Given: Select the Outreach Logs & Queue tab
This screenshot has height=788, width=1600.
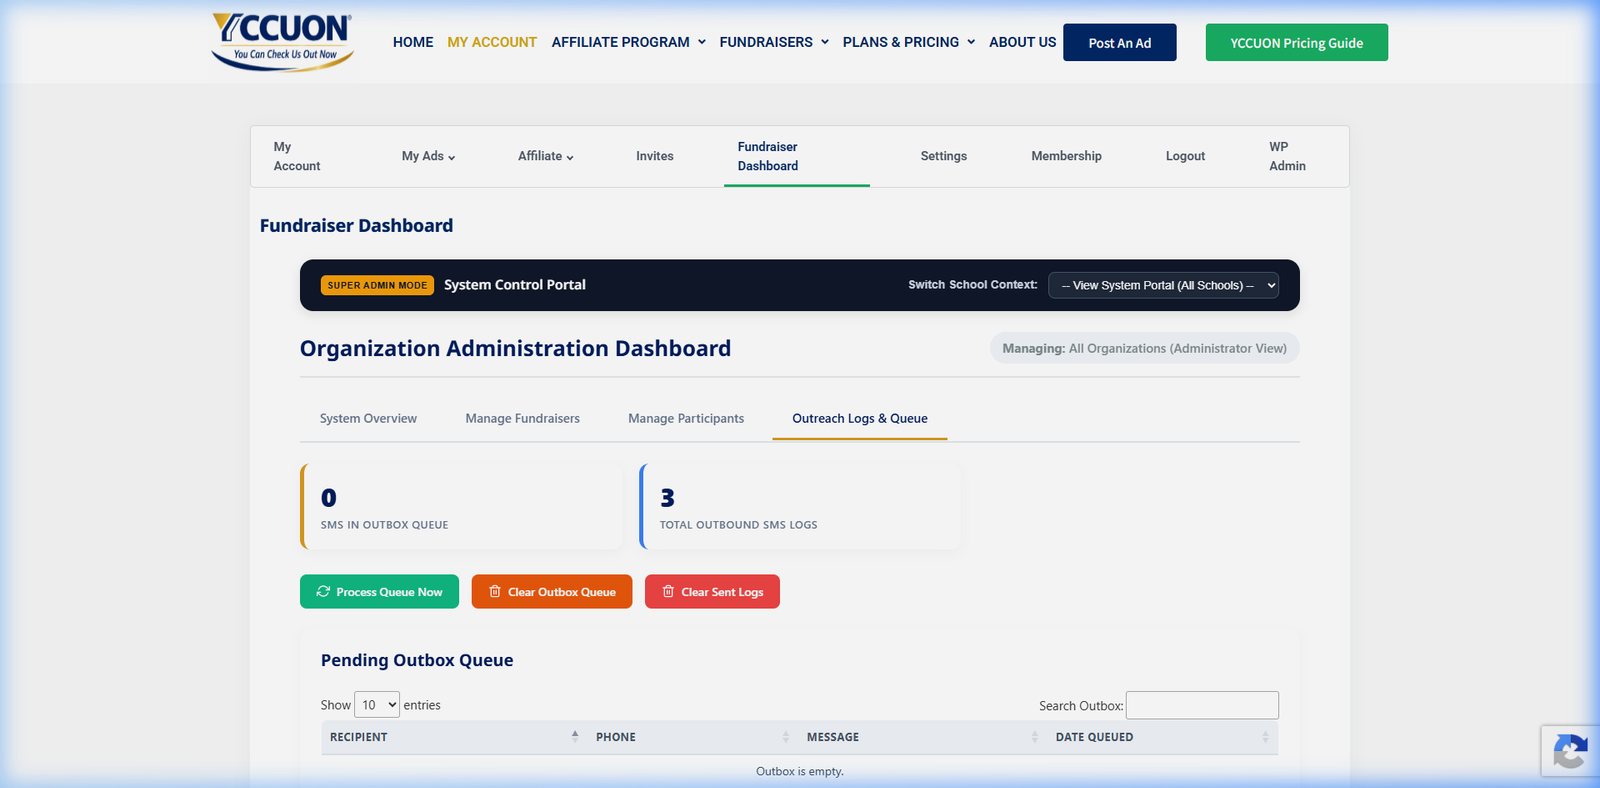Looking at the screenshot, I should (860, 418).
